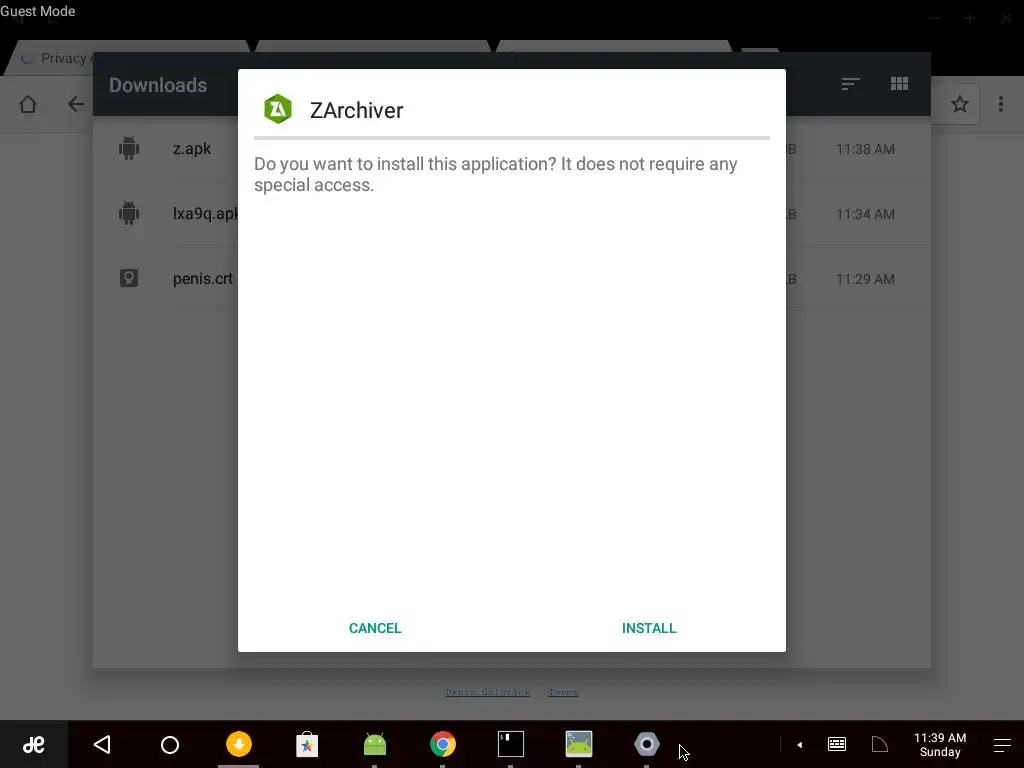Screen dimensions: 1024x768
Task: Open Chrome in taskbar
Action: [x=443, y=744]
